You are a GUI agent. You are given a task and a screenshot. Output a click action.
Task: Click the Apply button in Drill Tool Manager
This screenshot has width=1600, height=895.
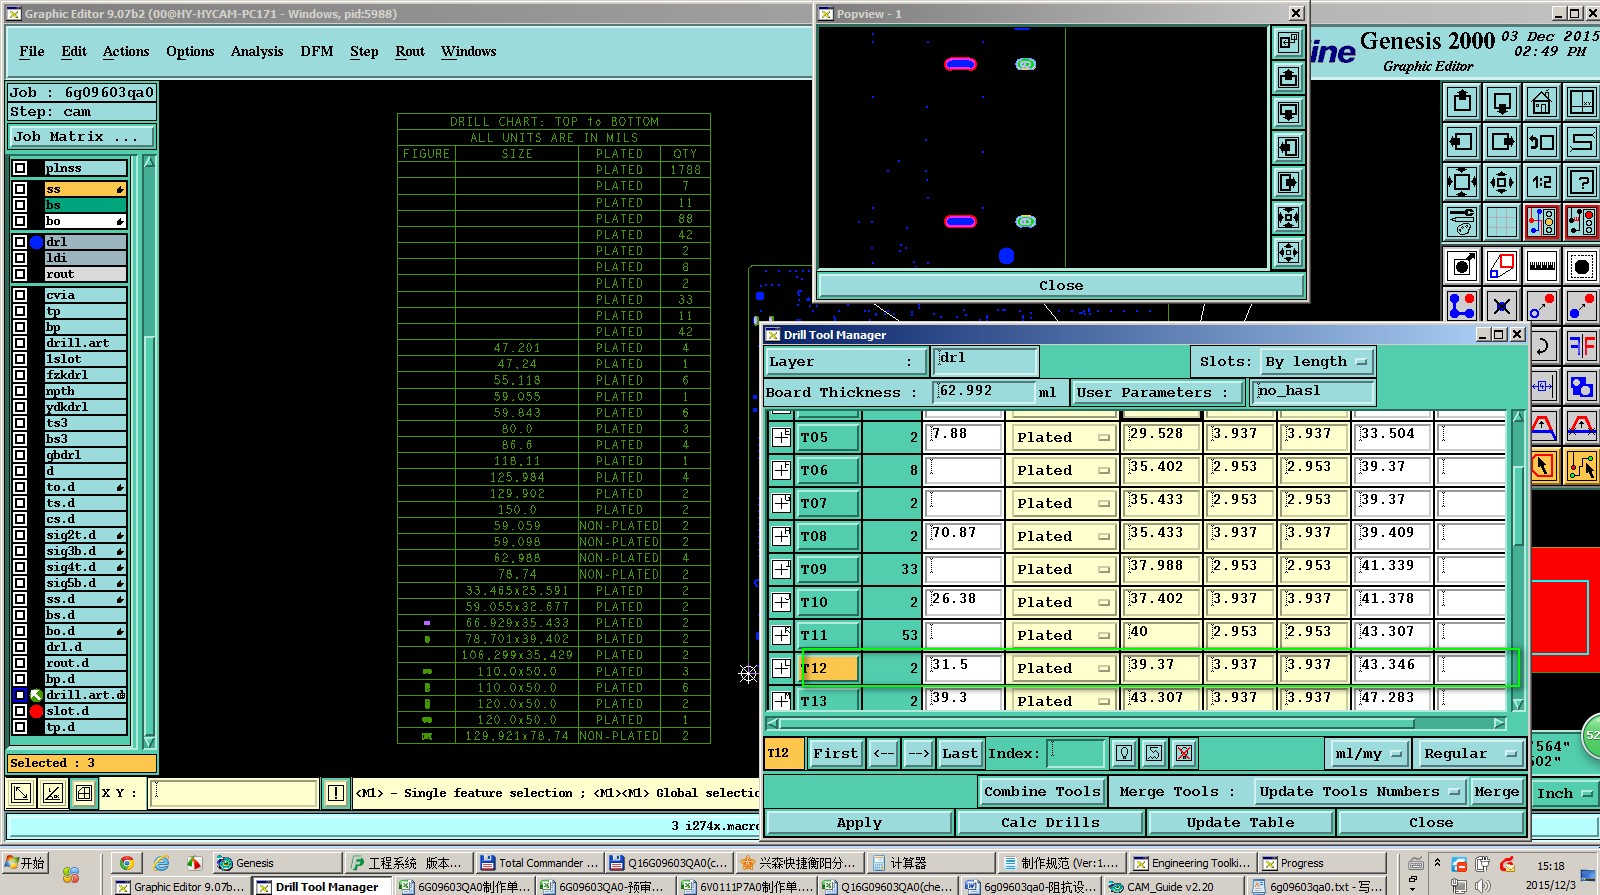coord(859,823)
